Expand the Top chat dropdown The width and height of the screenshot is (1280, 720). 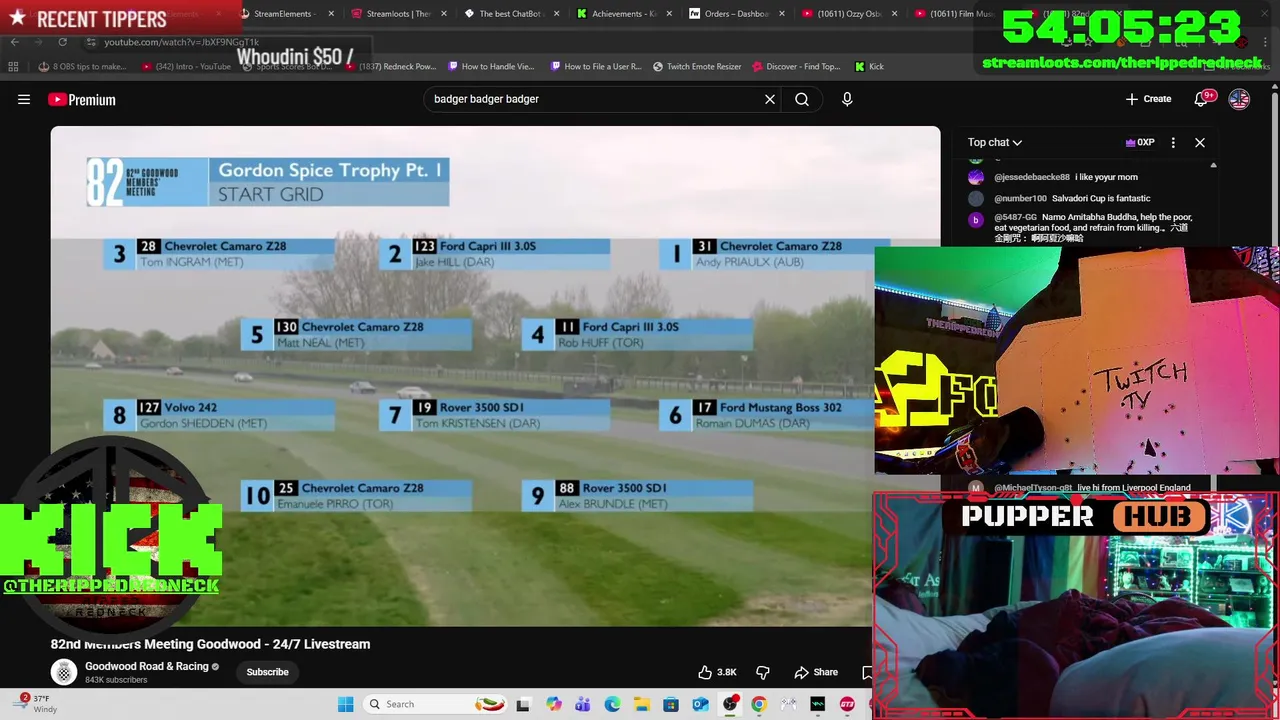(x=995, y=142)
